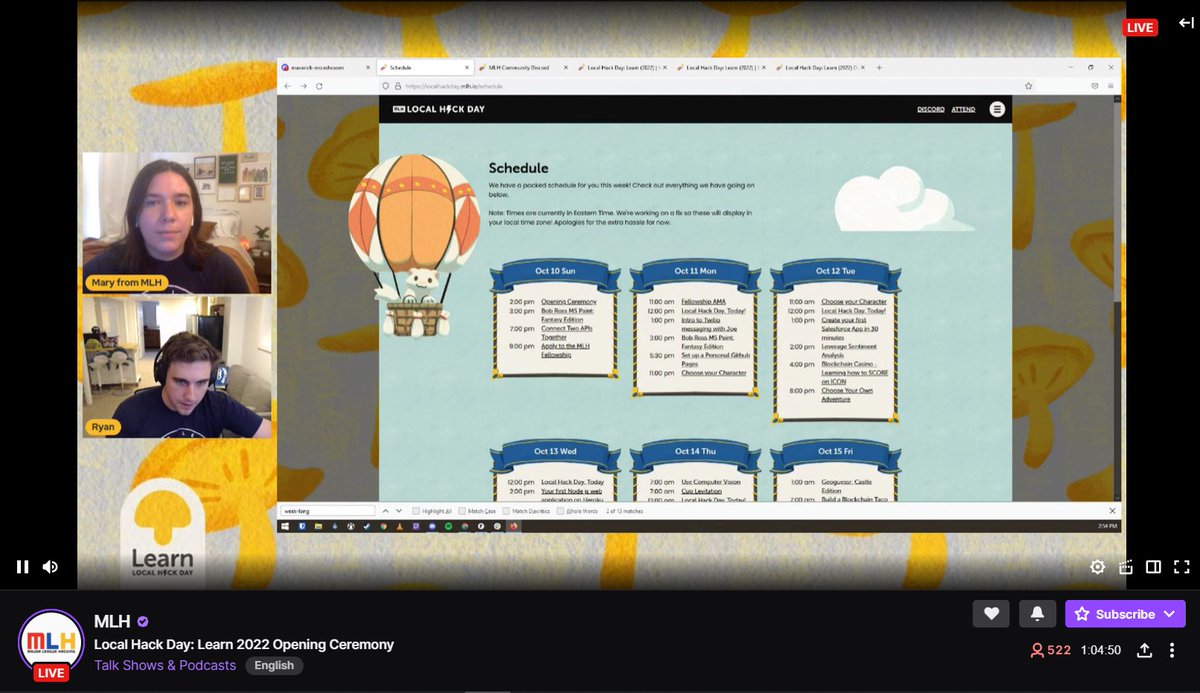Viewport: 1200px width, 693px height.
Task: Close the find bar
Action: (x=1112, y=510)
